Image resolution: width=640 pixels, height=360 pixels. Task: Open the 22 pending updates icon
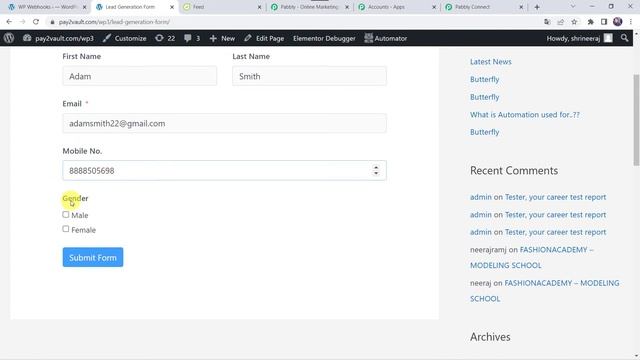[165, 38]
